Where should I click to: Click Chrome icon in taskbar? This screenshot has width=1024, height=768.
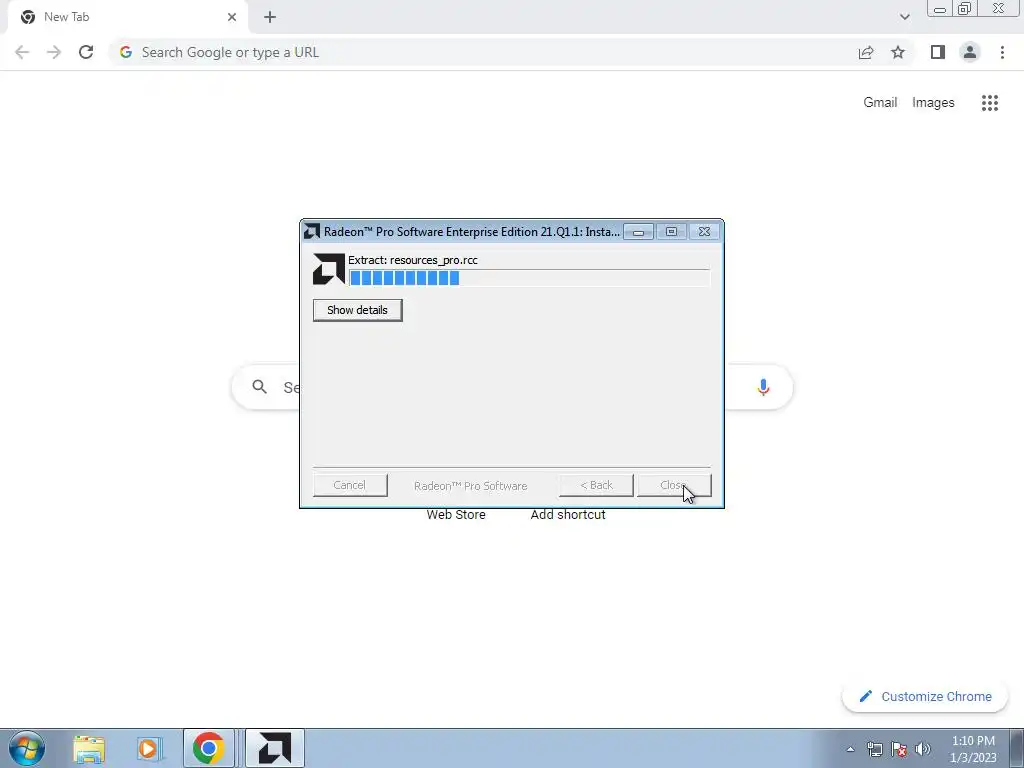pyautogui.click(x=208, y=748)
